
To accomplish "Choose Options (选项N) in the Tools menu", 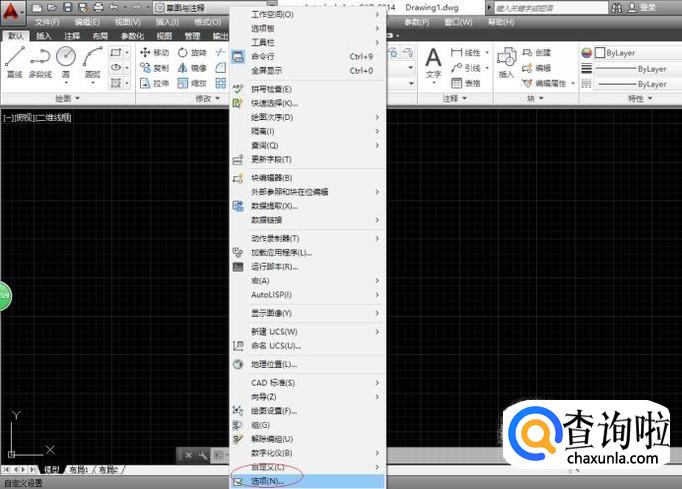I will pyautogui.click(x=308, y=481).
